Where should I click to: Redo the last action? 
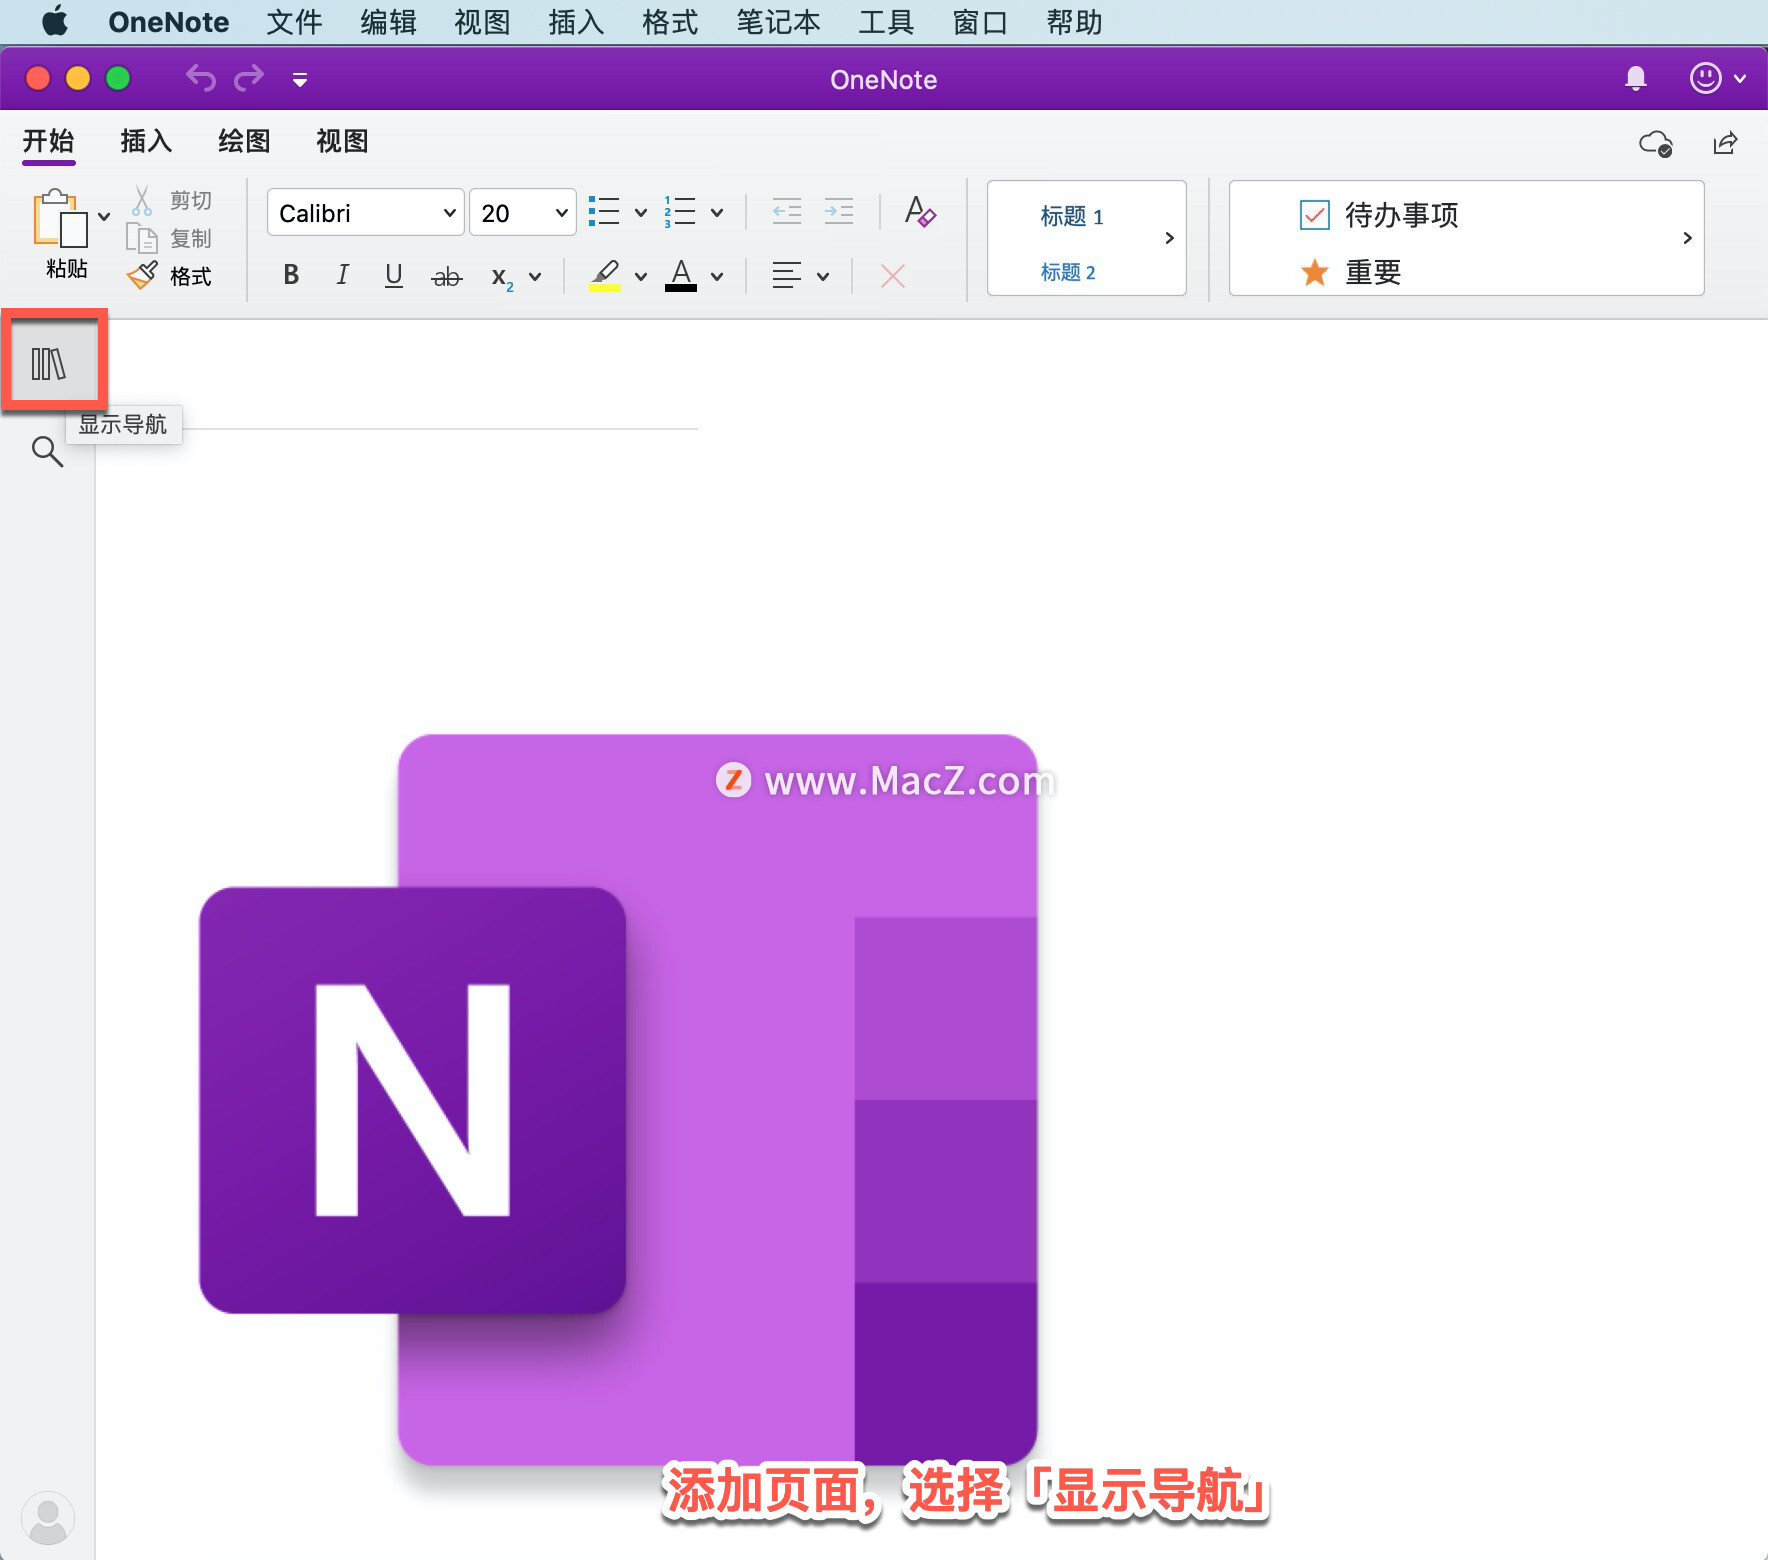249,78
